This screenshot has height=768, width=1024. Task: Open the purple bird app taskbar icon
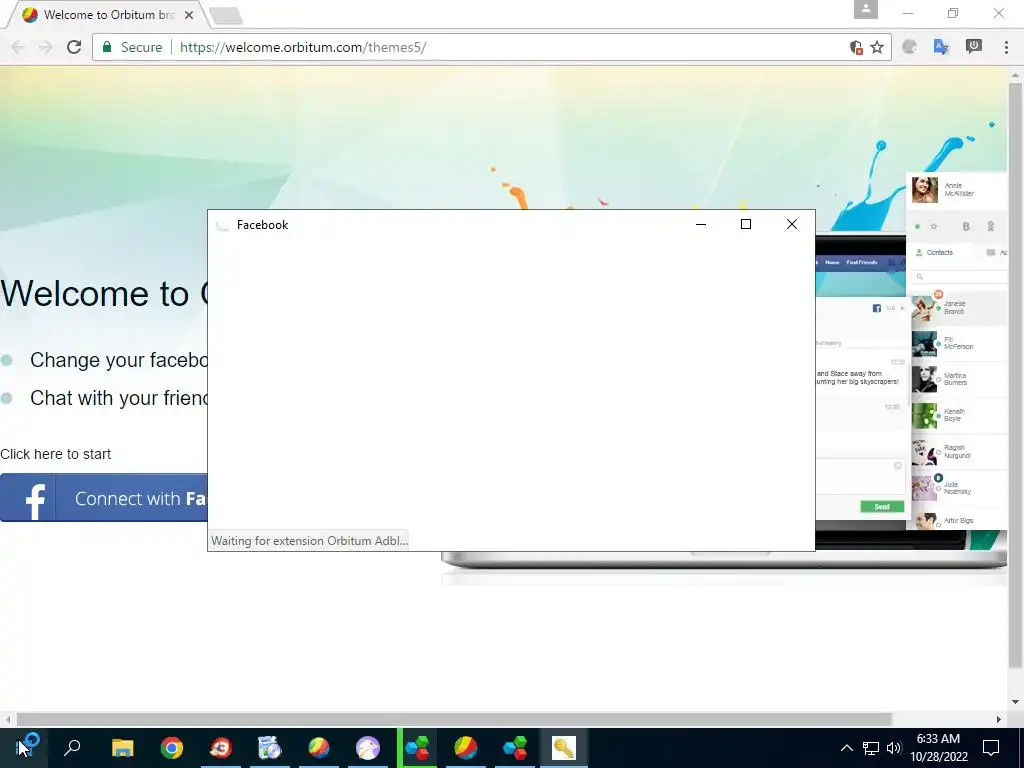[x=368, y=748]
